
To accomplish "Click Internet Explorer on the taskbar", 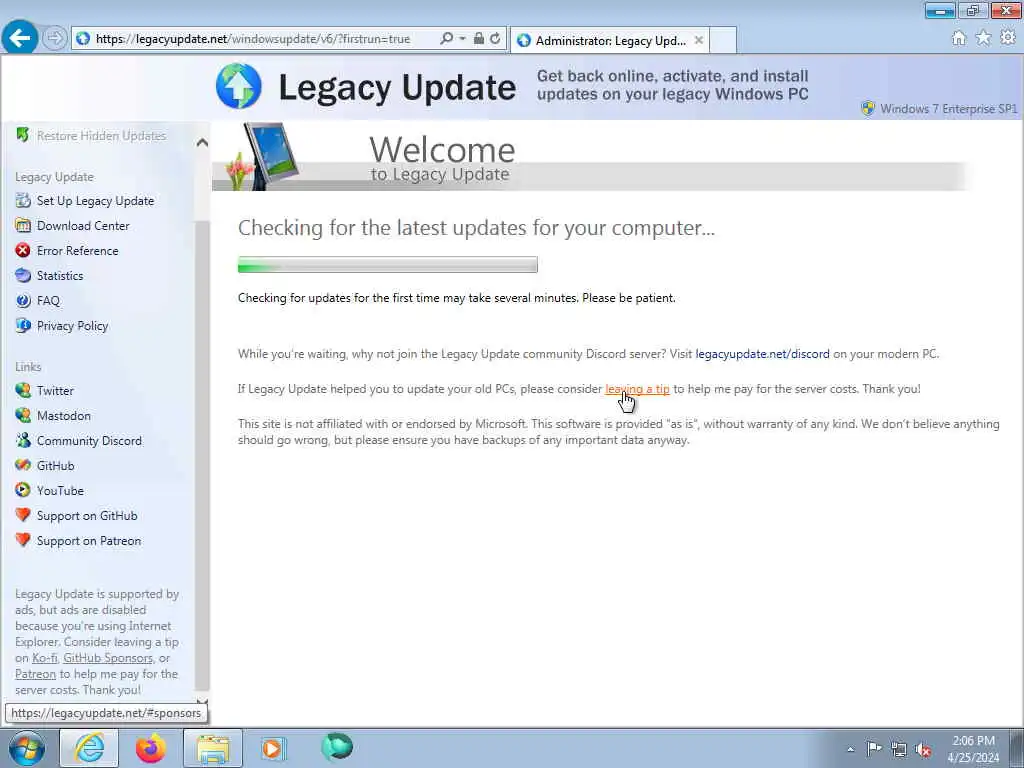I will pos(89,748).
